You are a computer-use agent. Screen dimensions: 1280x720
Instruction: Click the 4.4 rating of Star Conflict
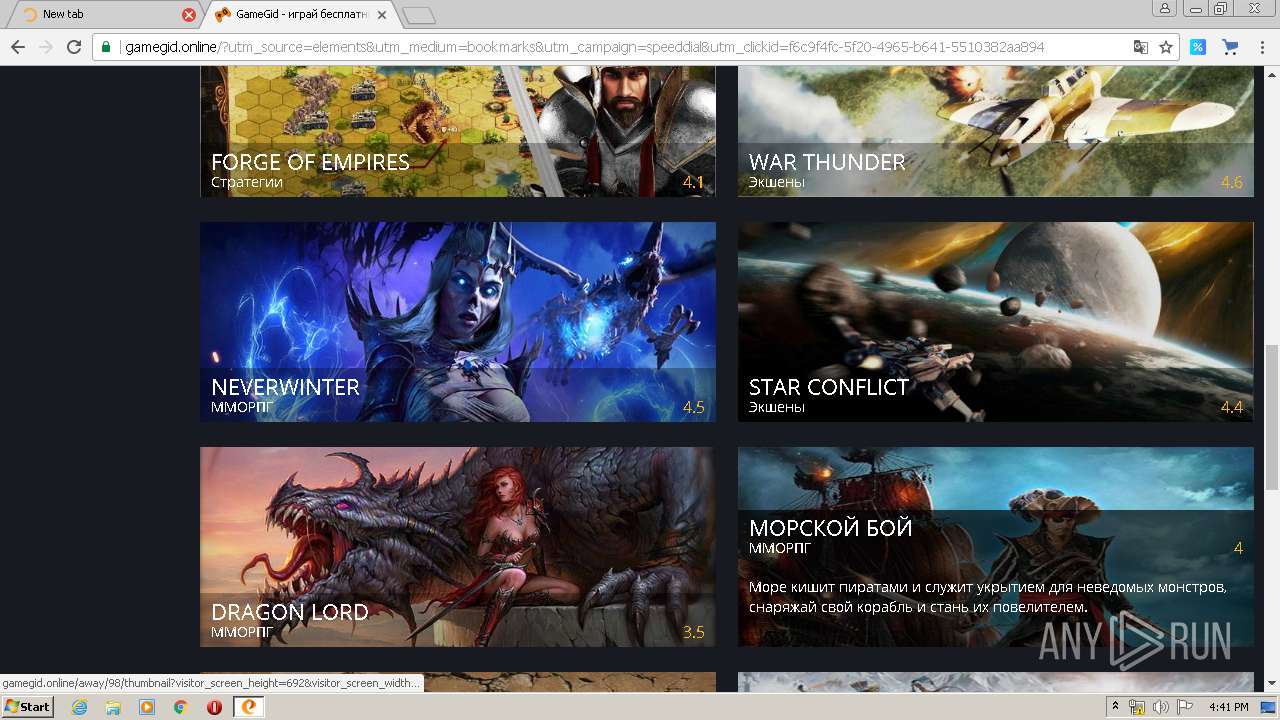pyautogui.click(x=1232, y=408)
